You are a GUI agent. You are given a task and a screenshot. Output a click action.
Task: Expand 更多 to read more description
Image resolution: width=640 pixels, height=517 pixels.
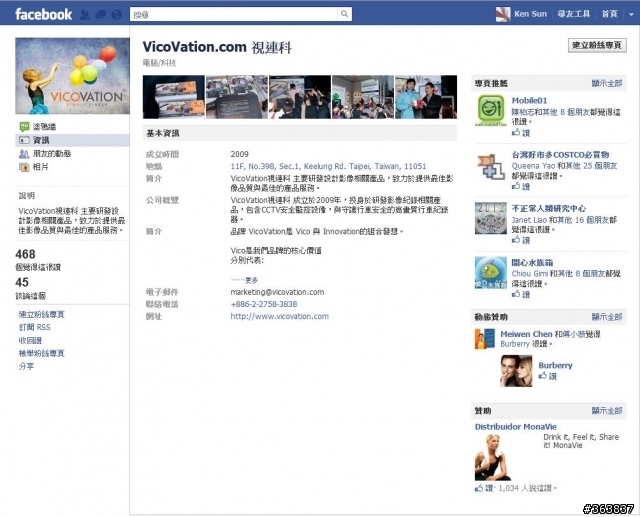[251, 280]
